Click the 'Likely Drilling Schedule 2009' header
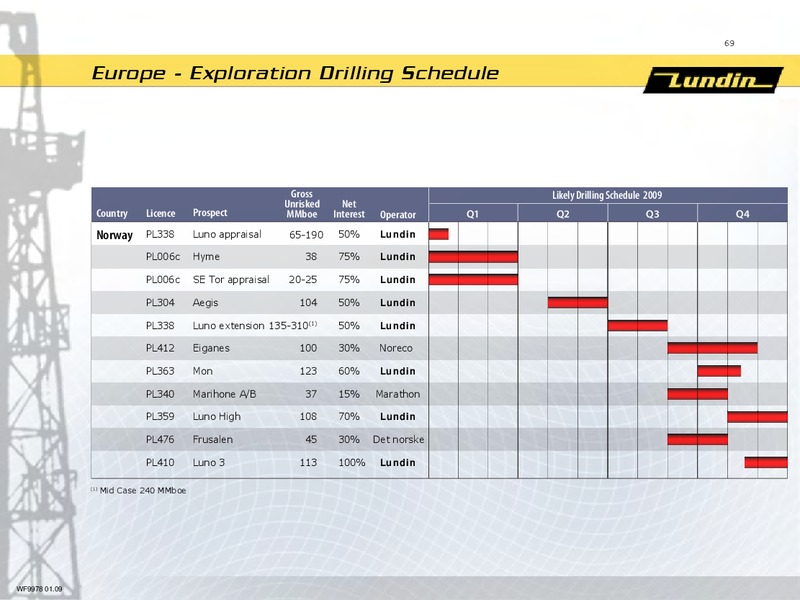The image size is (800, 600). tap(607, 195)
